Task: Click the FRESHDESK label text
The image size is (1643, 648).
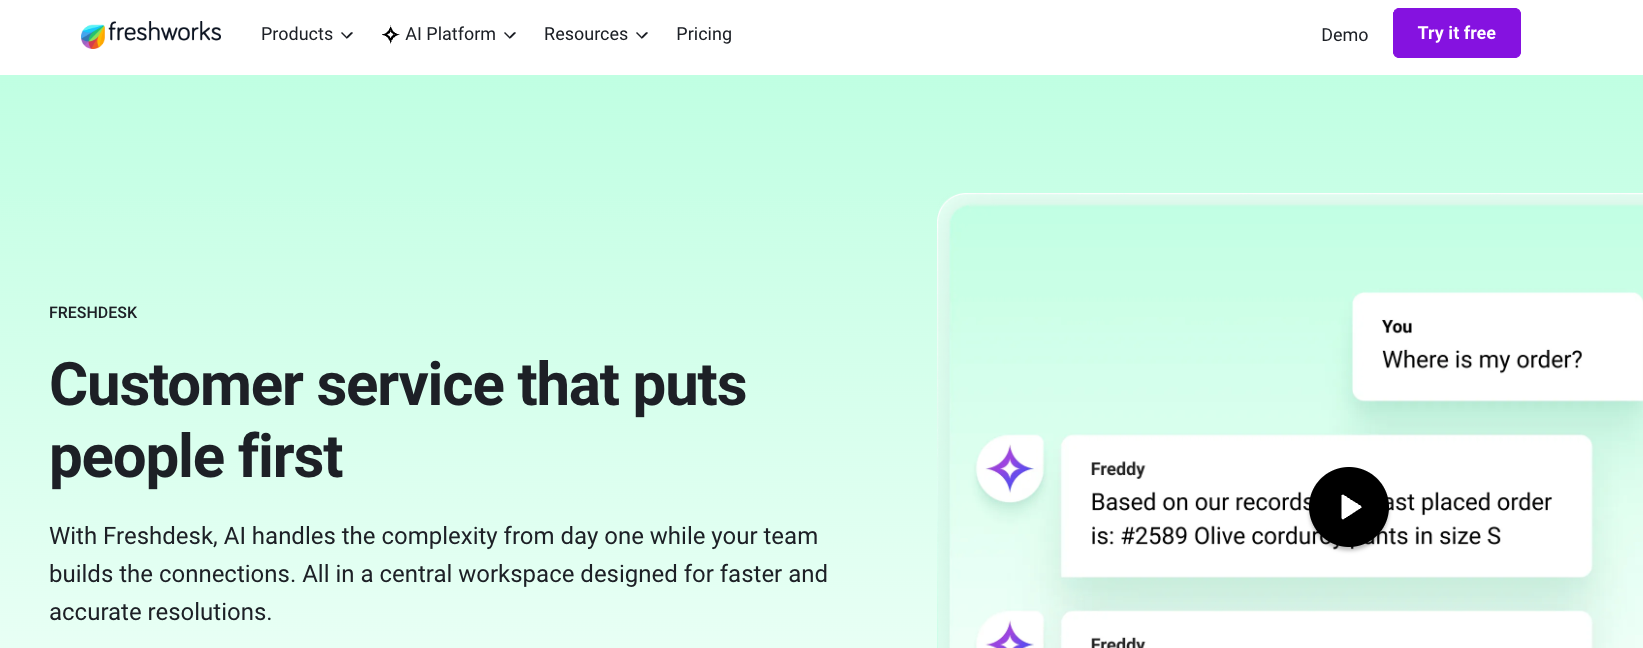Action: point(93,313)
